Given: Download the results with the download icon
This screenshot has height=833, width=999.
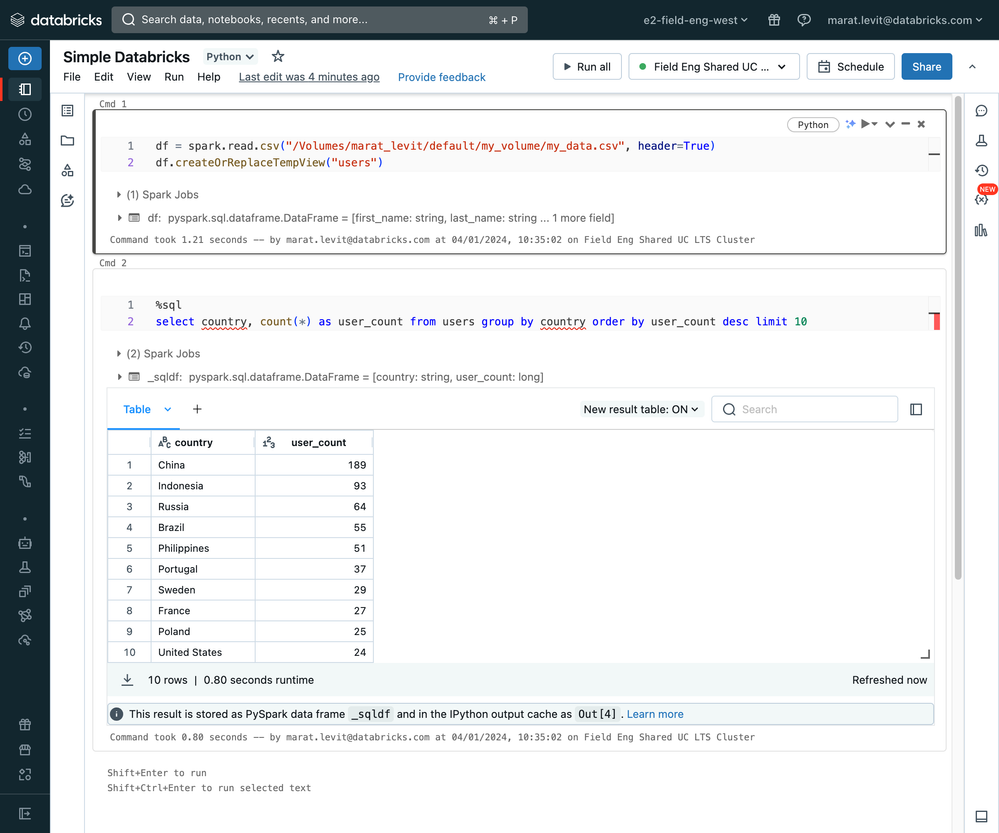Looking at the screenshot, I should tap(128, 680).
